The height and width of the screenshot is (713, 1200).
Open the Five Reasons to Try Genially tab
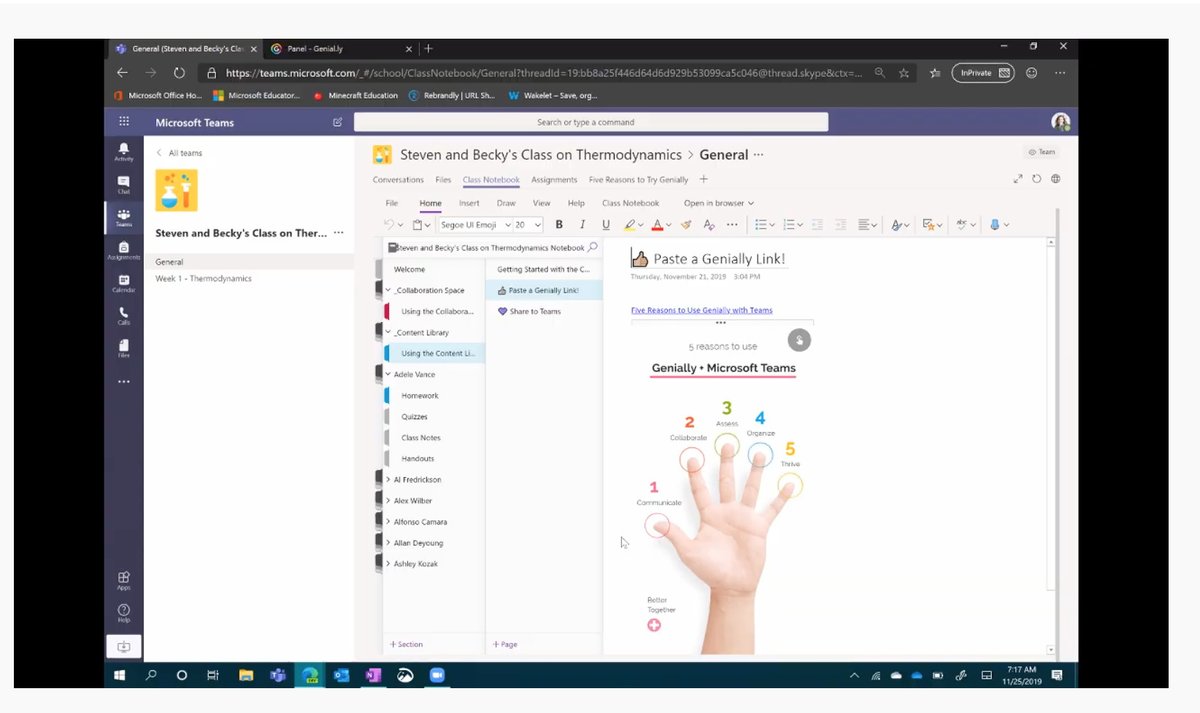pyautogui.click(x=638, y=180)
